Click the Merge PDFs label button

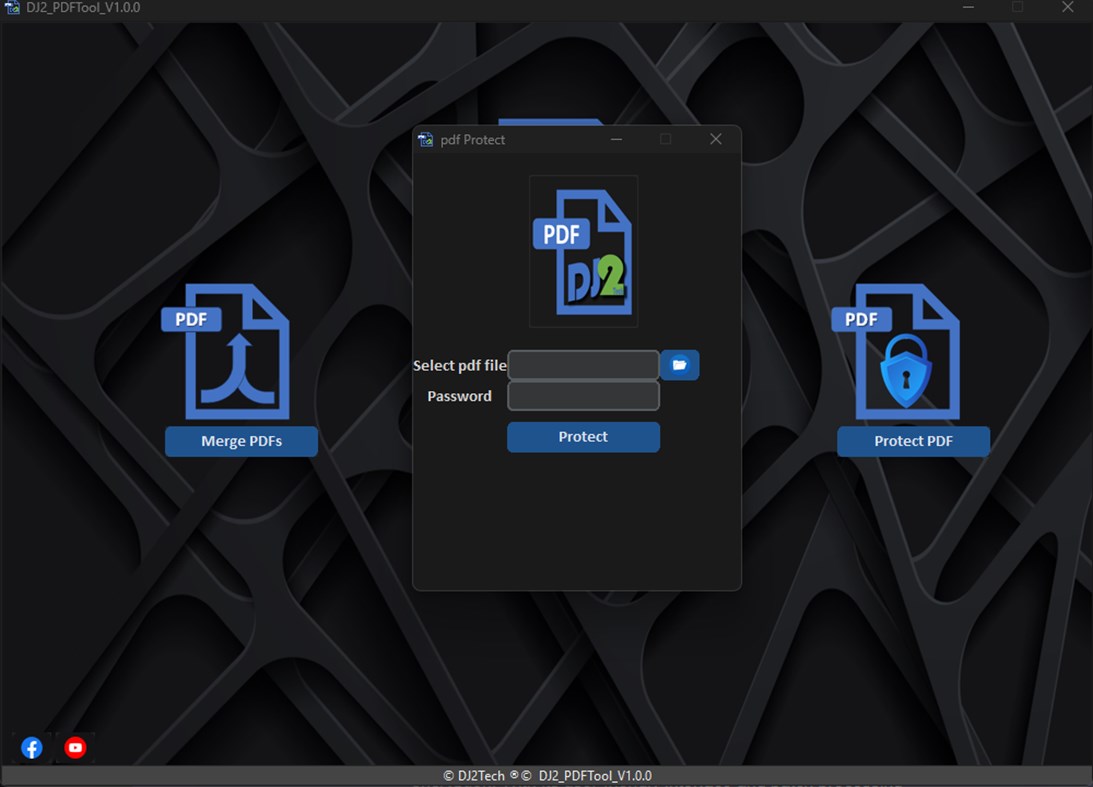[x=240, y=441]
